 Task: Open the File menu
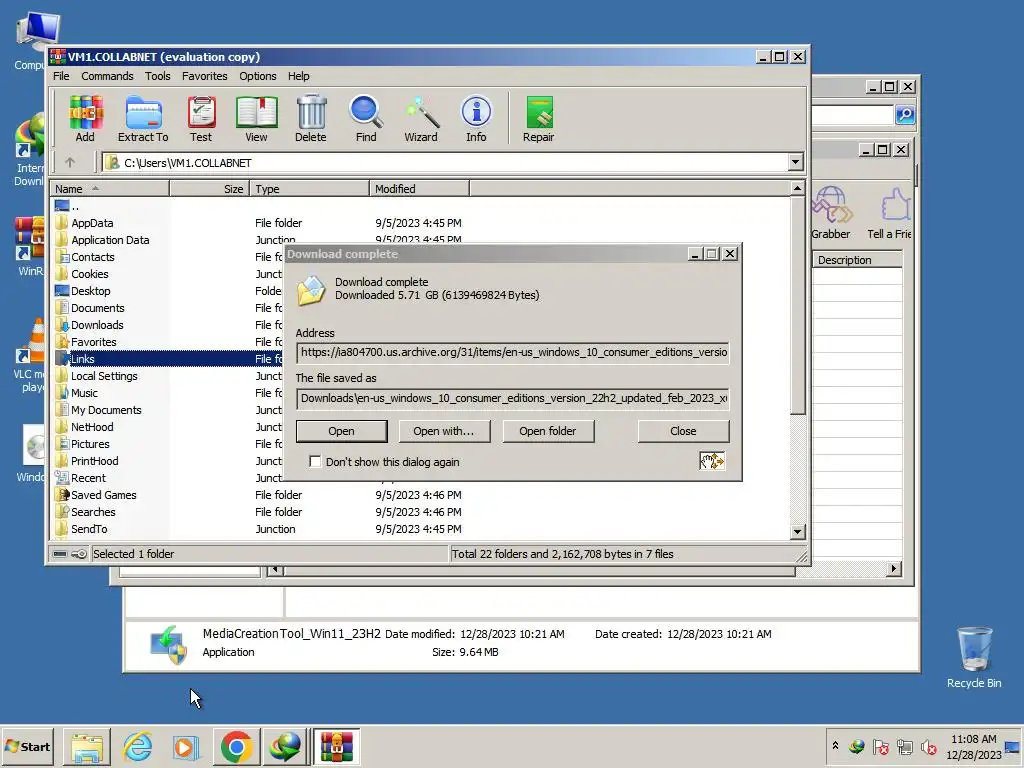coord(61,76)
